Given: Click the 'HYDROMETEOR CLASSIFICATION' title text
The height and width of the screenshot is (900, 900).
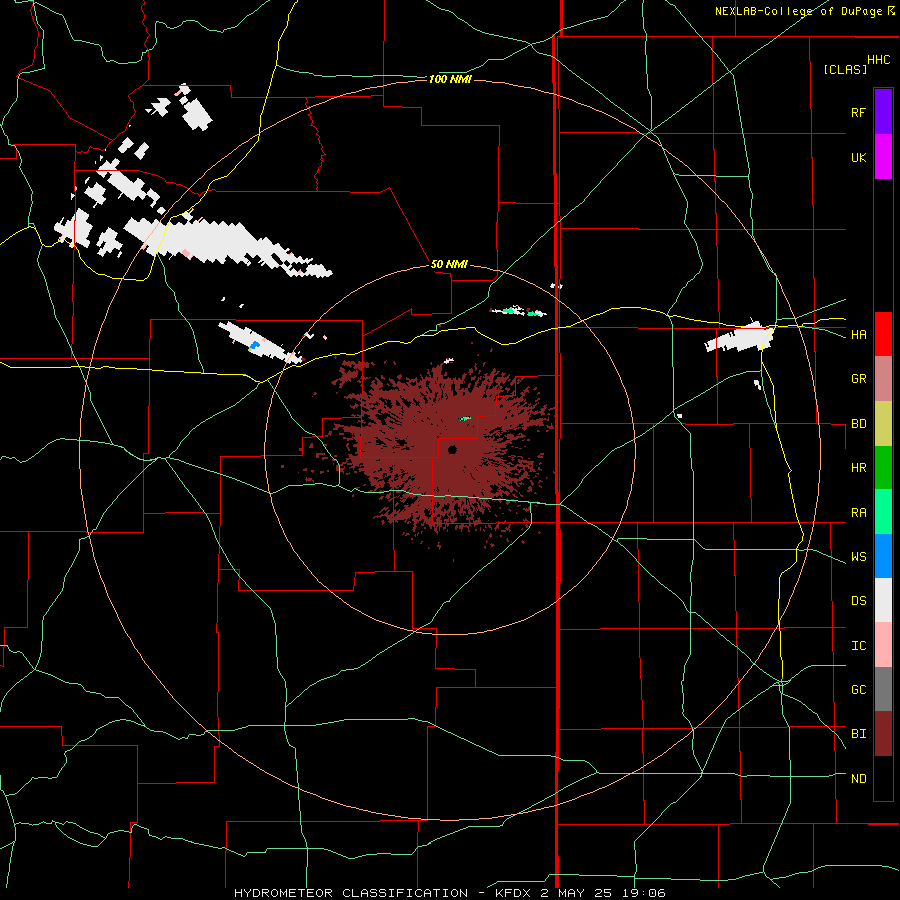Looking at the screenshot, I should click(351, 893).
